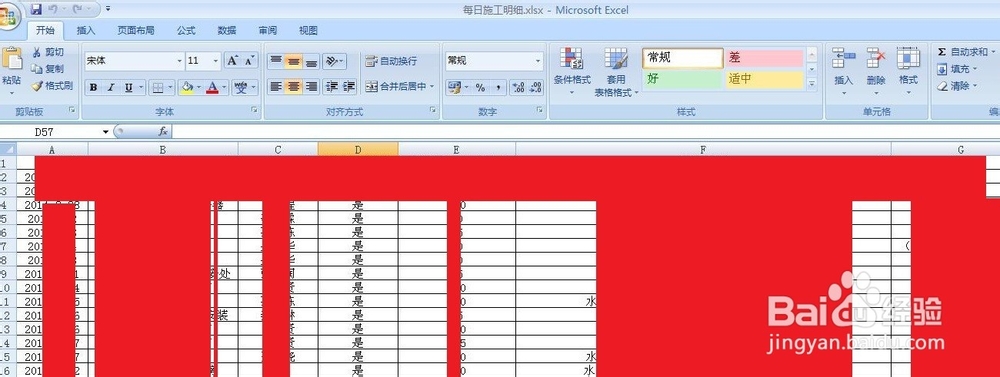Open 套用表格格式 table format gallery
Viewport: 1000px width, 377px height.
pos(615,71)
